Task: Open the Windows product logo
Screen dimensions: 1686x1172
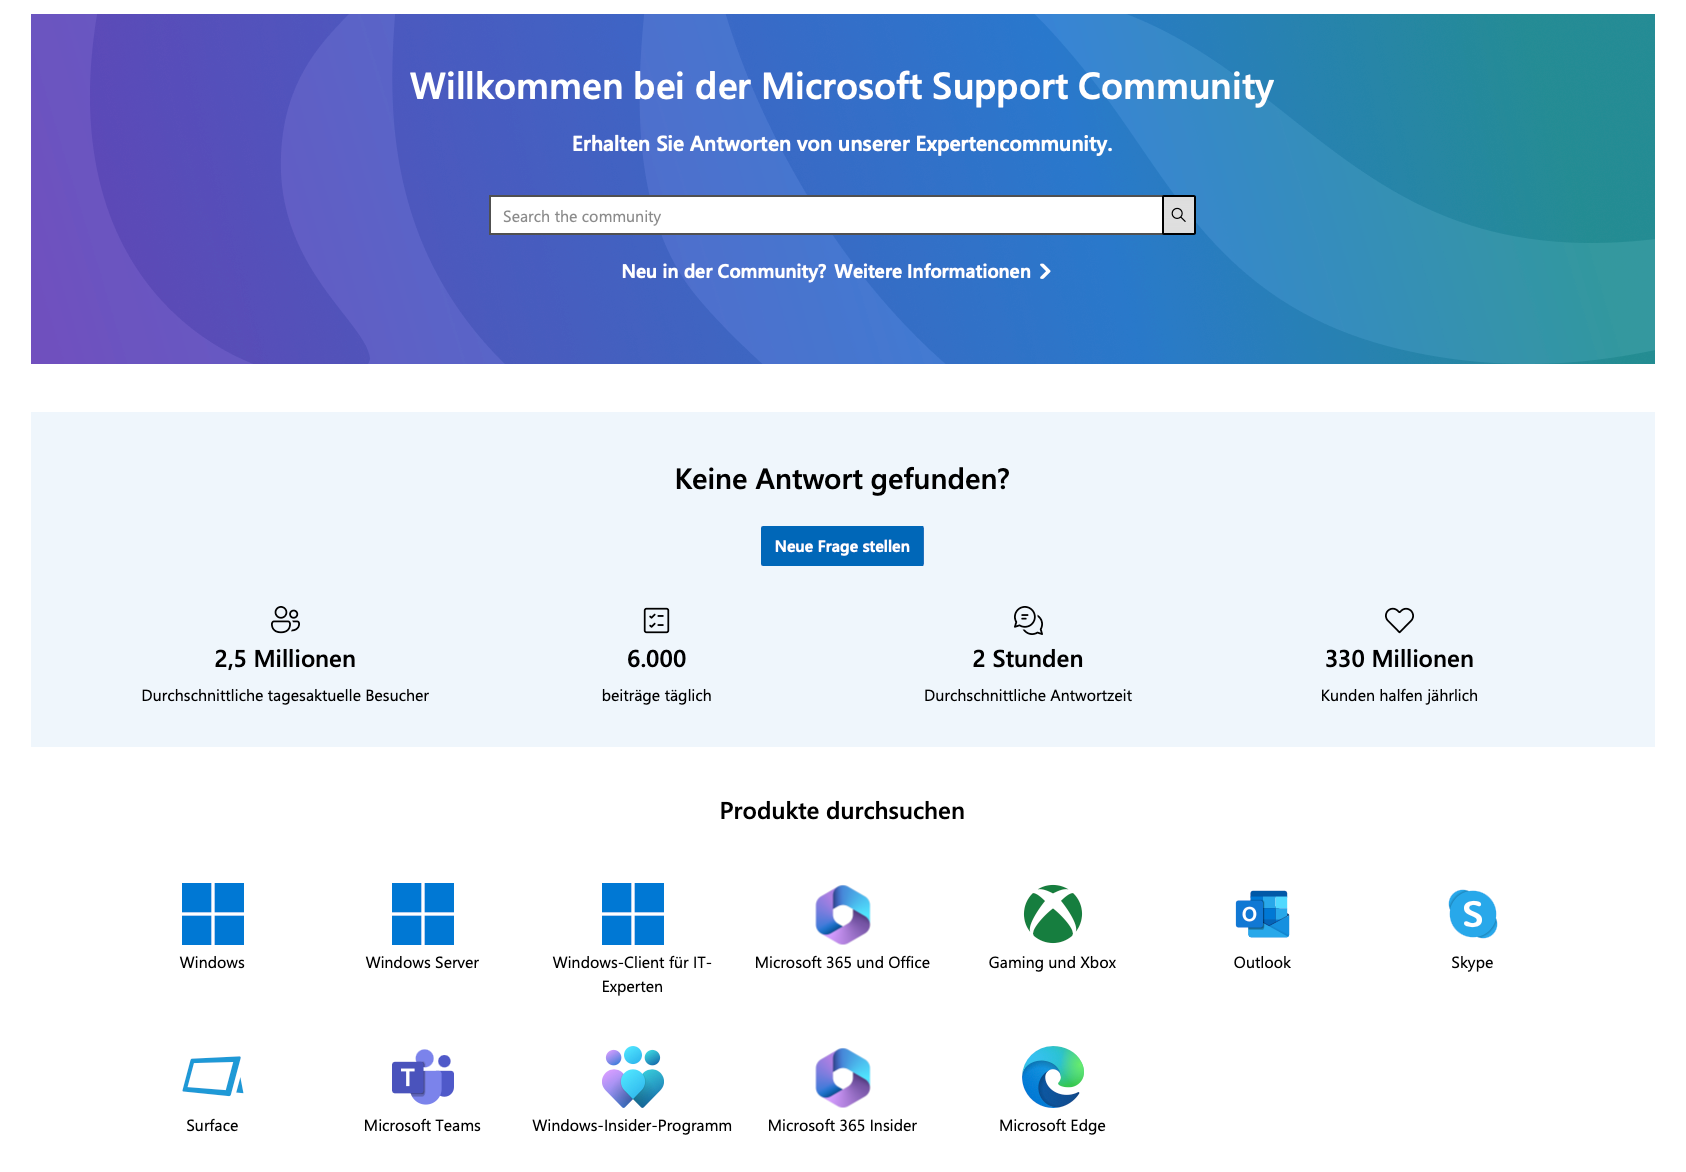Action: [212, 913]
